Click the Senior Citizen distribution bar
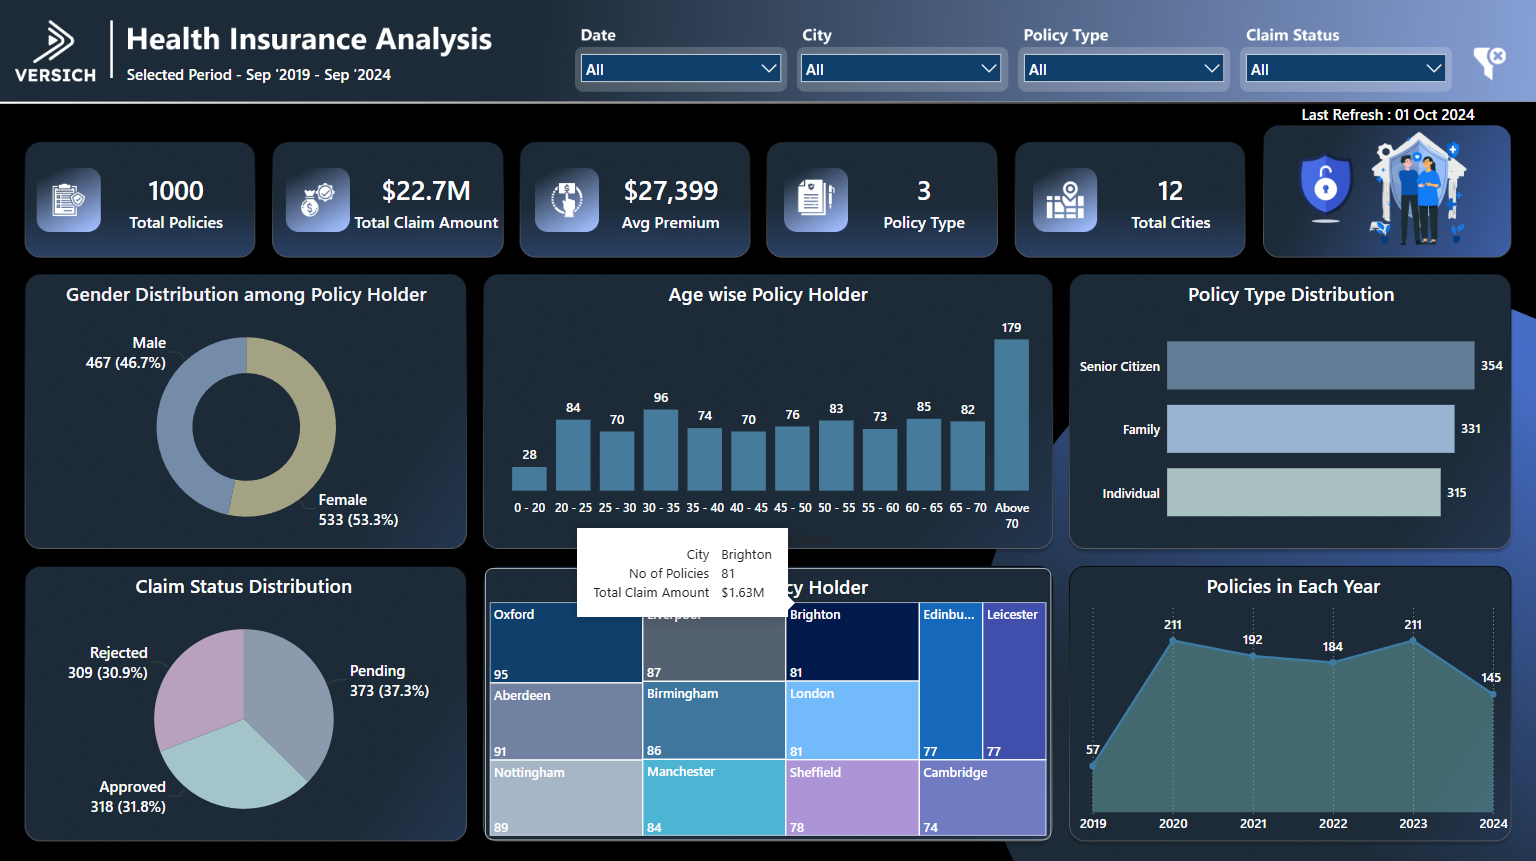 [1320, 365]
